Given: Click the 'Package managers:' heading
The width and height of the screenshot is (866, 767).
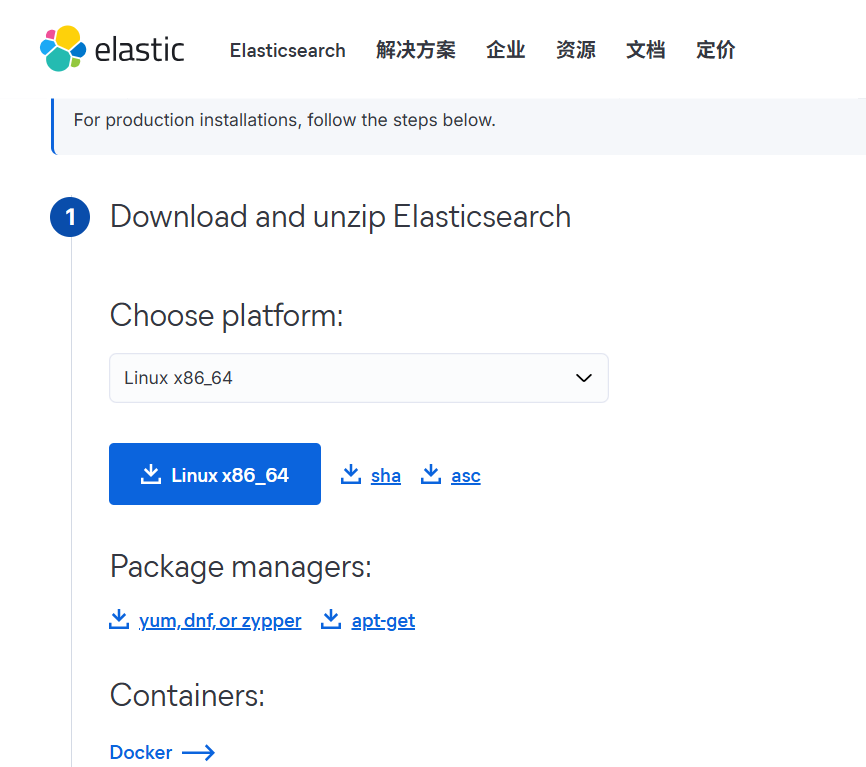Looking at the screenshot, I should point(241,567).
